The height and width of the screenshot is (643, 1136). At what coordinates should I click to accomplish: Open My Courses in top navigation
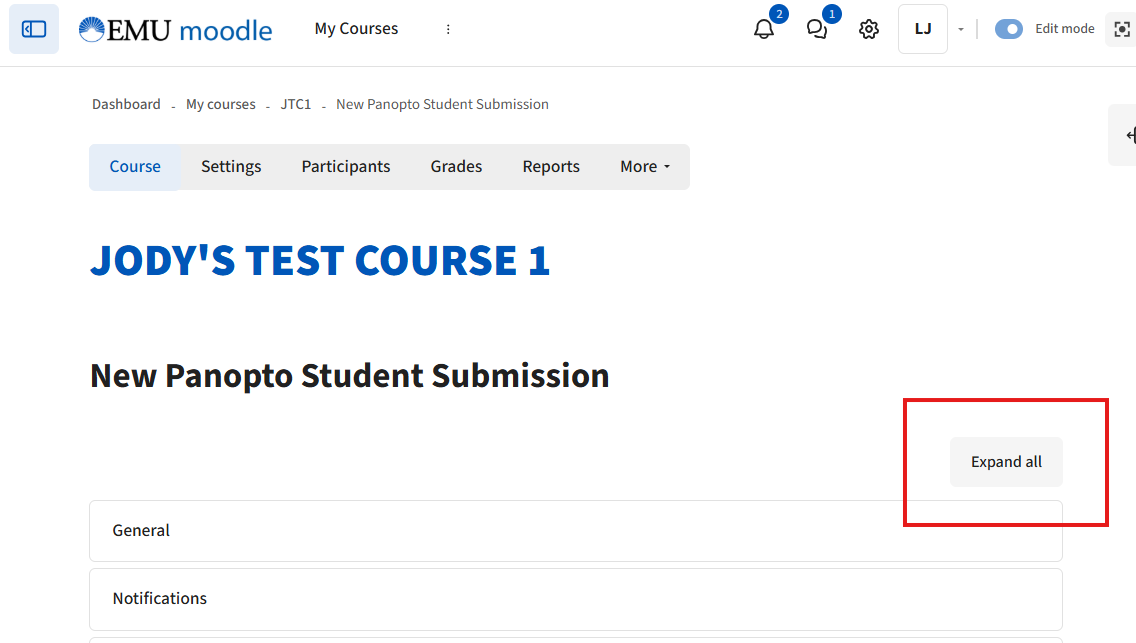click(356, 29)
